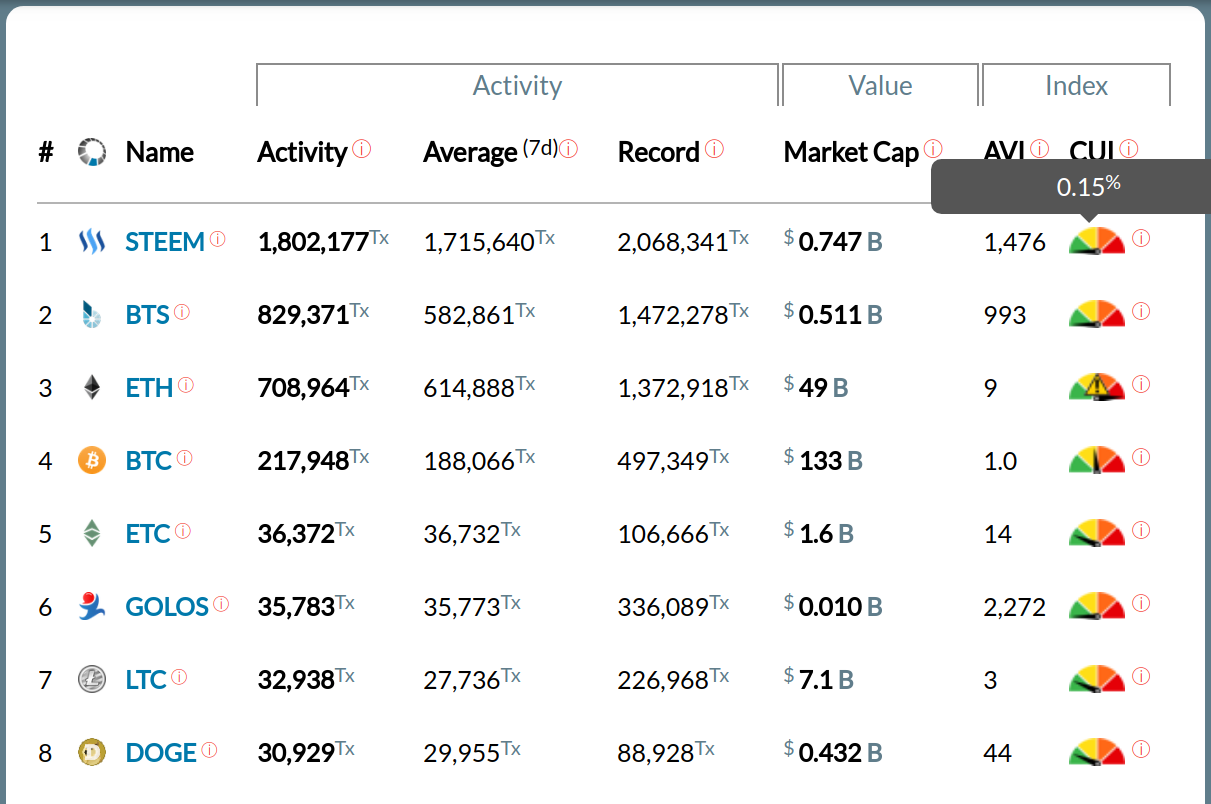
Task: Click info icon next to Average (7d) header
Action: tap(569, 149)
